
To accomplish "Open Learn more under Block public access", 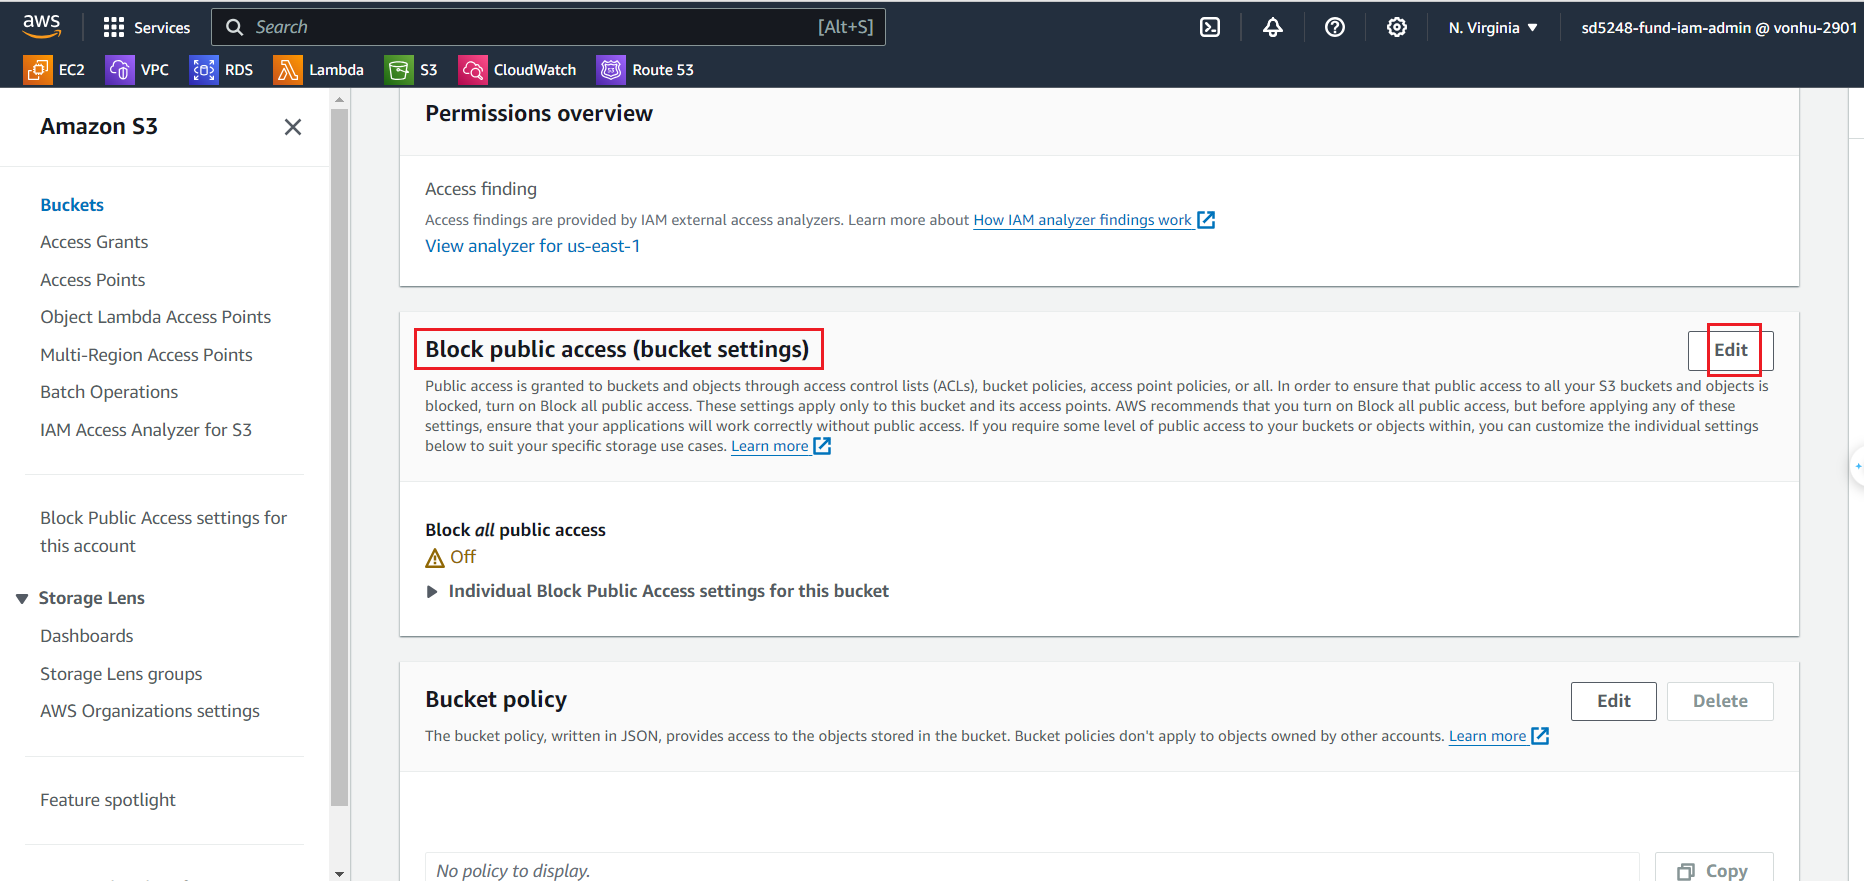I will click(x=770, y=446).
